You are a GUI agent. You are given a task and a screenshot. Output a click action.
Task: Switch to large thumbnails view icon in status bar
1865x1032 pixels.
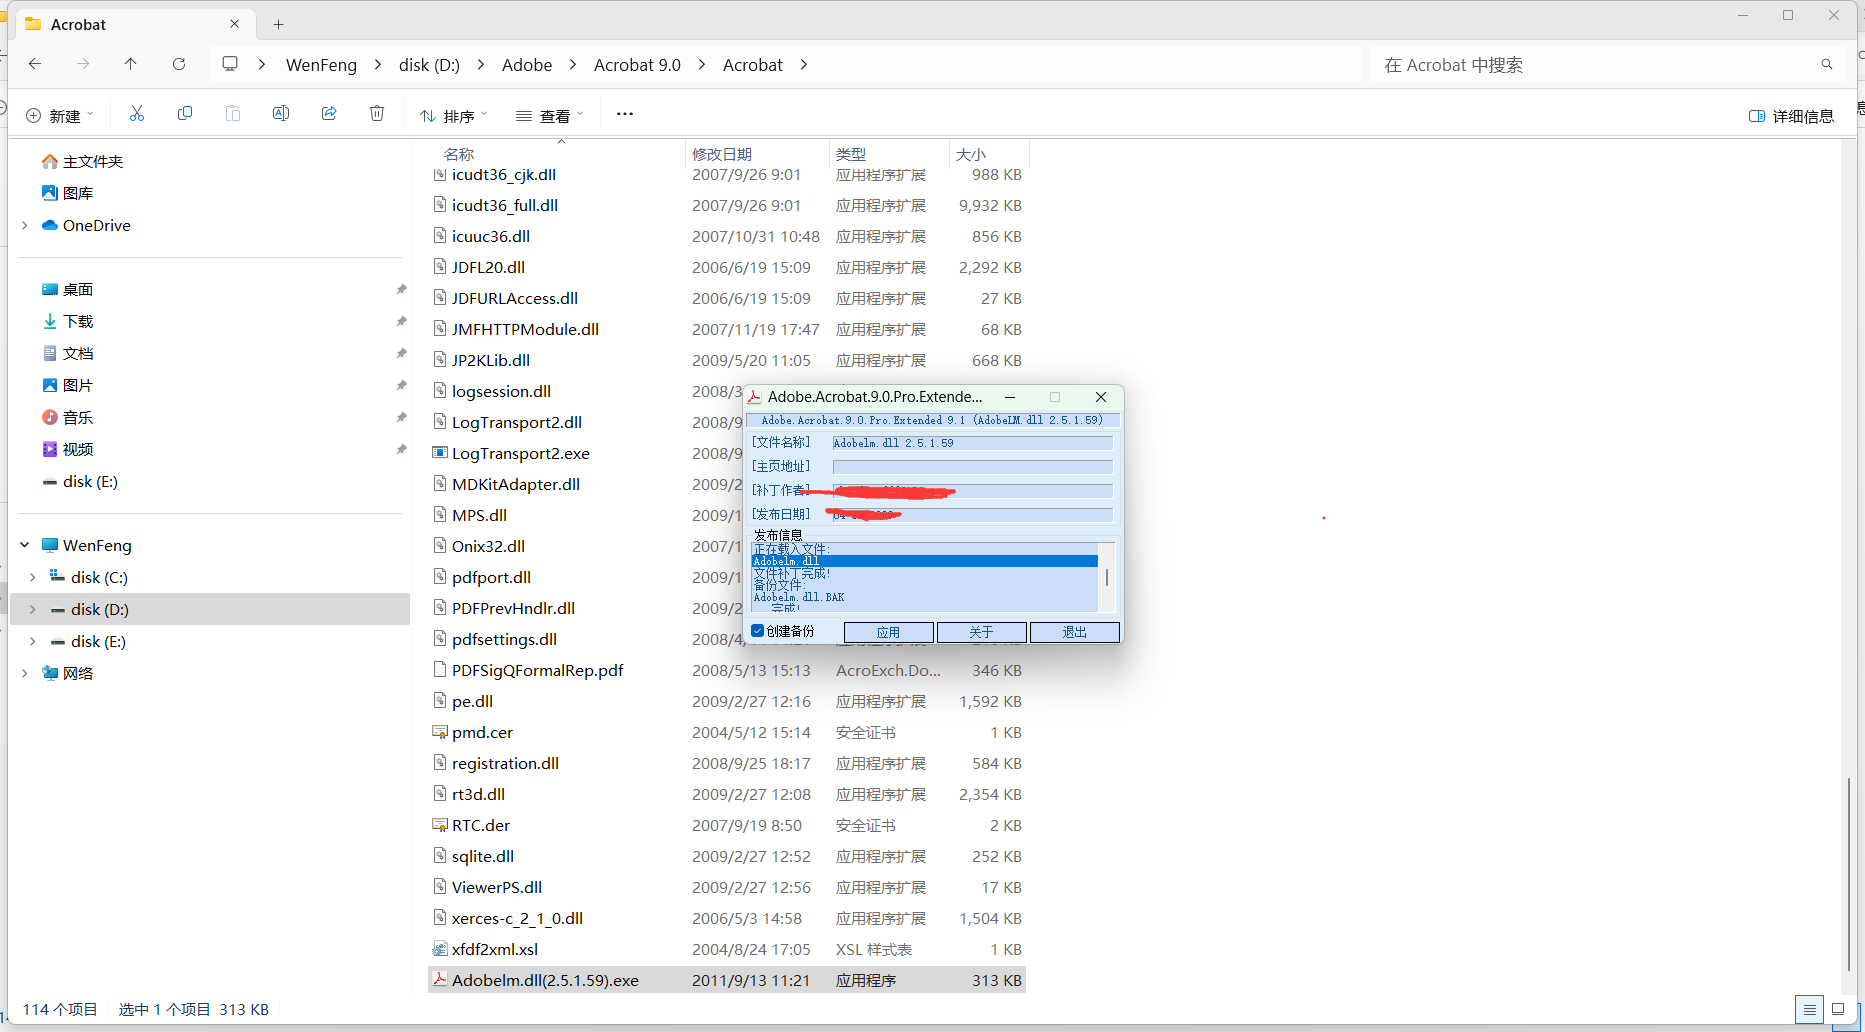[x=1838, y=1010]
